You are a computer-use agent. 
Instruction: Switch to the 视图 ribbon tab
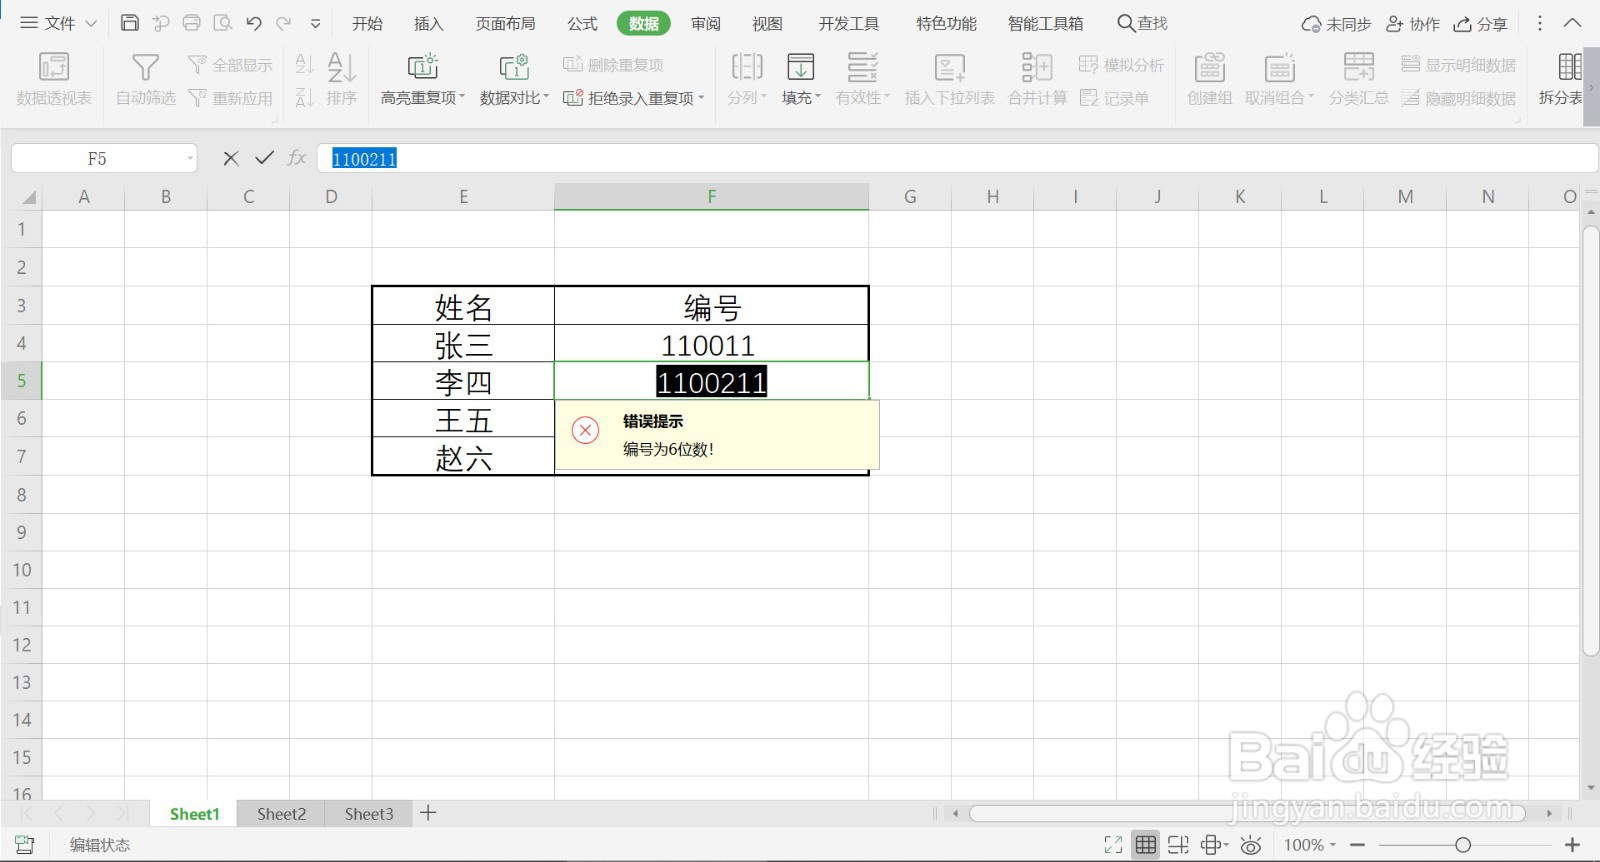click(768, 23)
